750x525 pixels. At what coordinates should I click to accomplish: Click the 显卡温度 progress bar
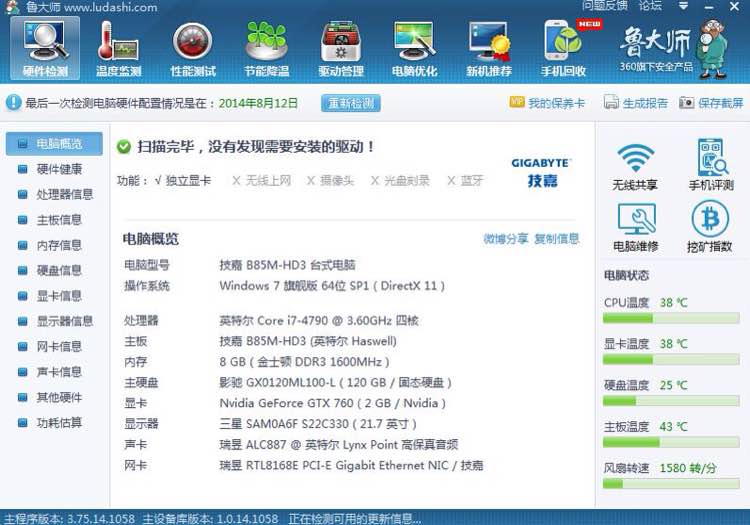coord(671,360)
